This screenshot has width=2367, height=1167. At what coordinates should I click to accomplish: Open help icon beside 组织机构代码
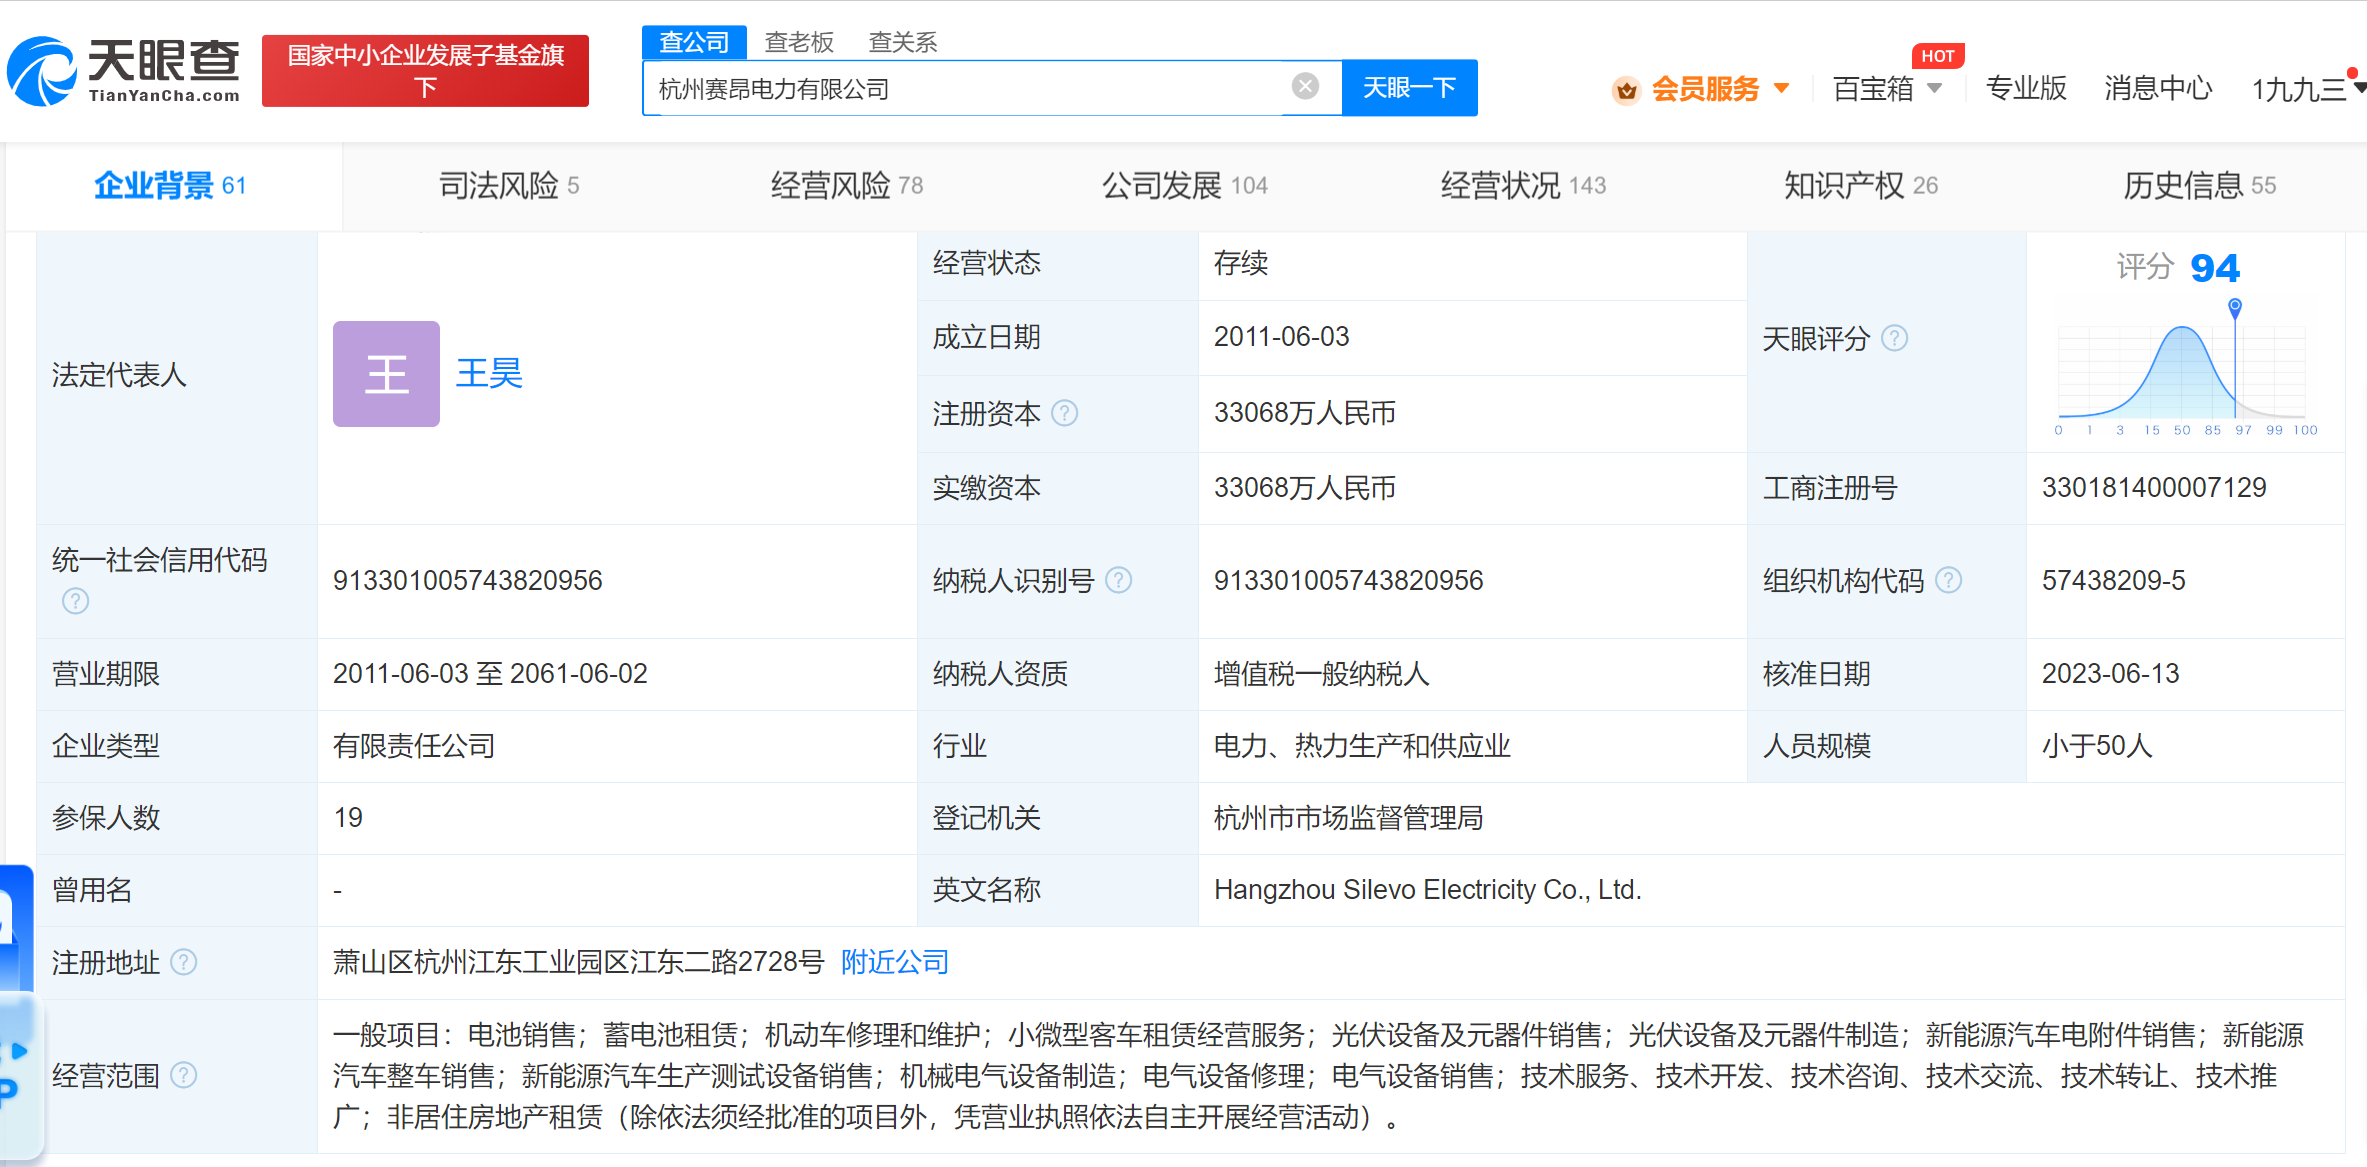[x=1948, y=580]
